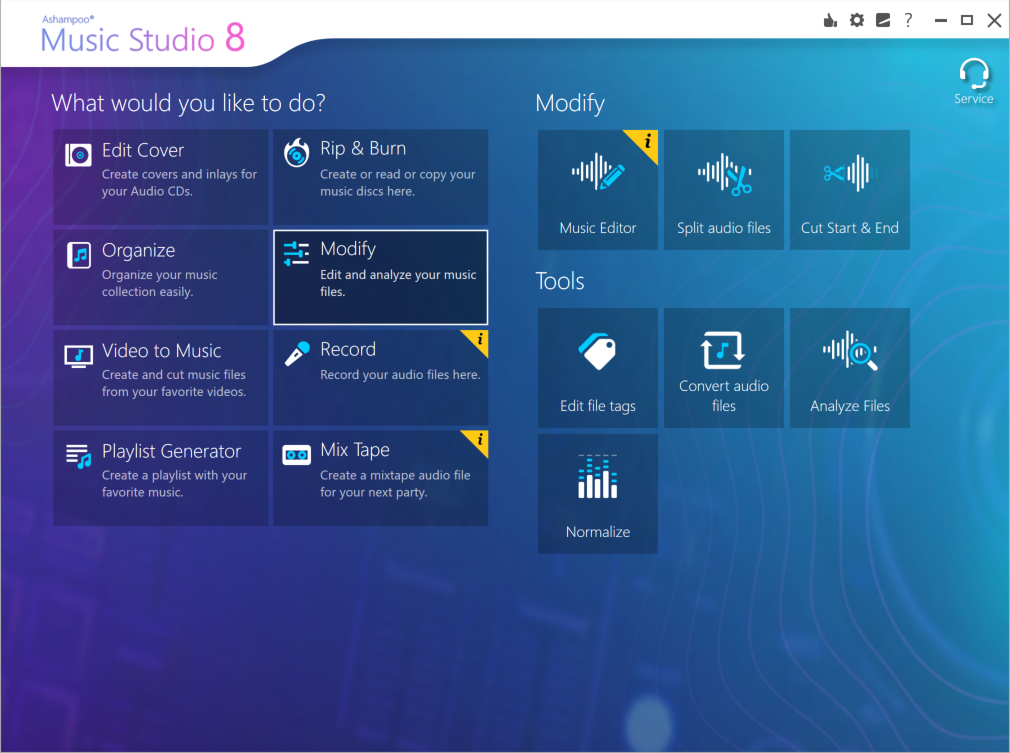
Task: Open the Organize feature
Action: [160, 277]
